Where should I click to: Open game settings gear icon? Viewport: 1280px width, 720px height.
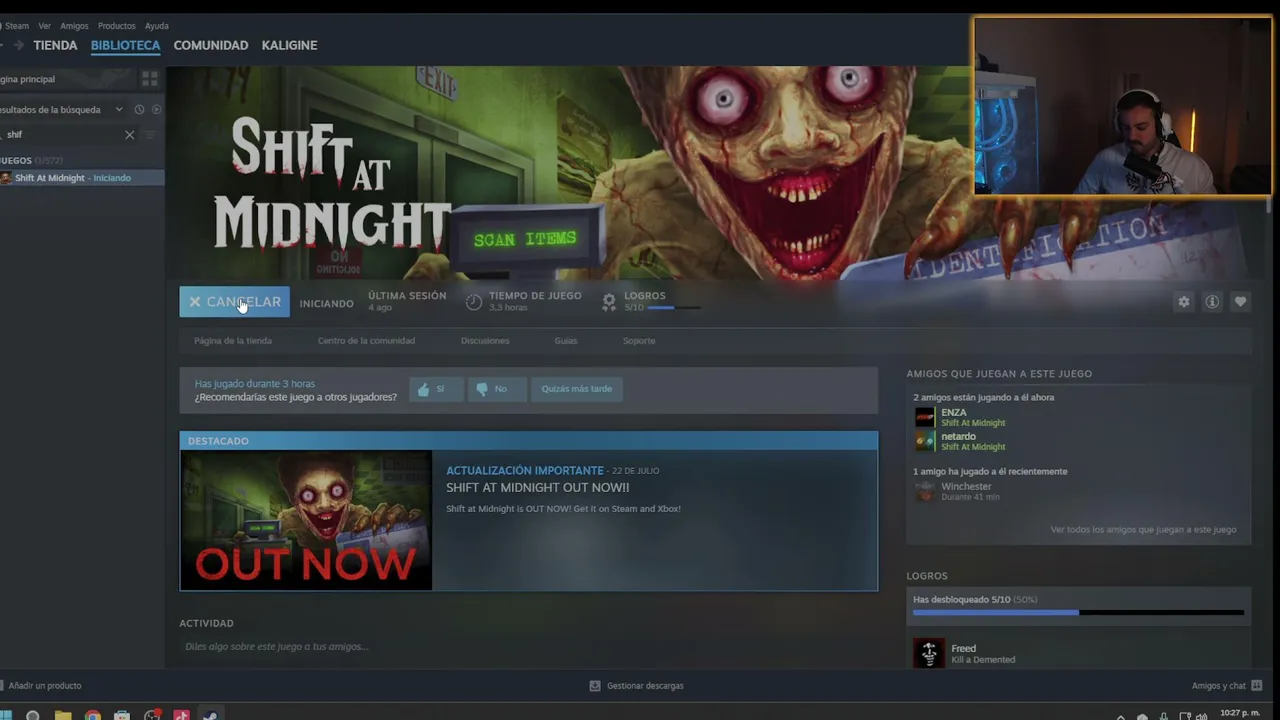point(1184,302)
